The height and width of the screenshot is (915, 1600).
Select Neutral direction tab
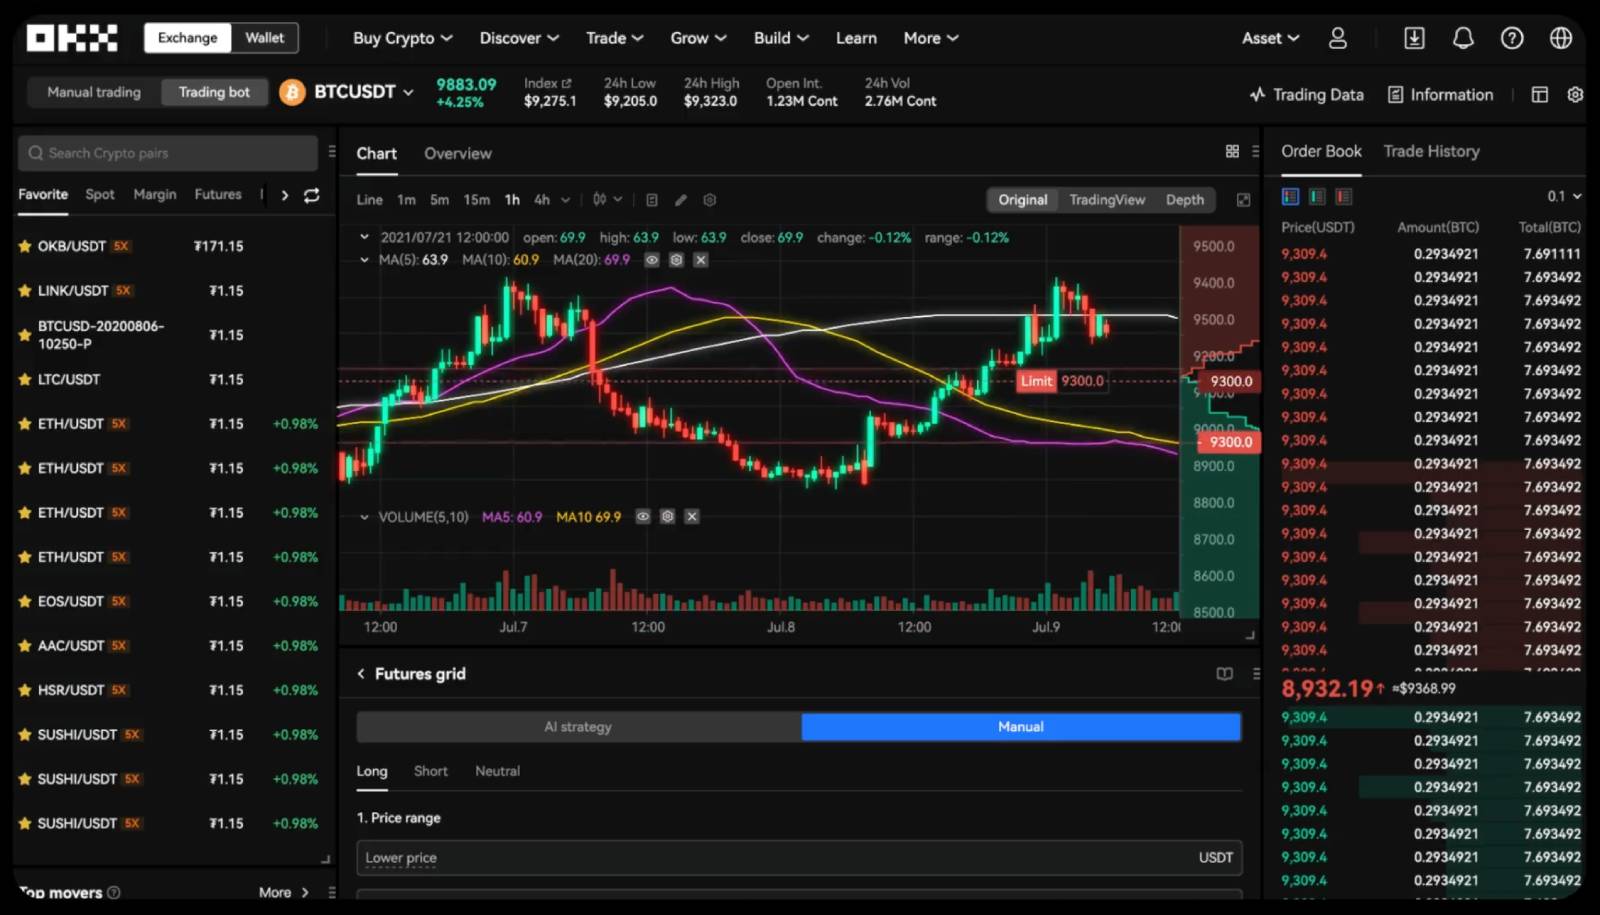(497, 771)
